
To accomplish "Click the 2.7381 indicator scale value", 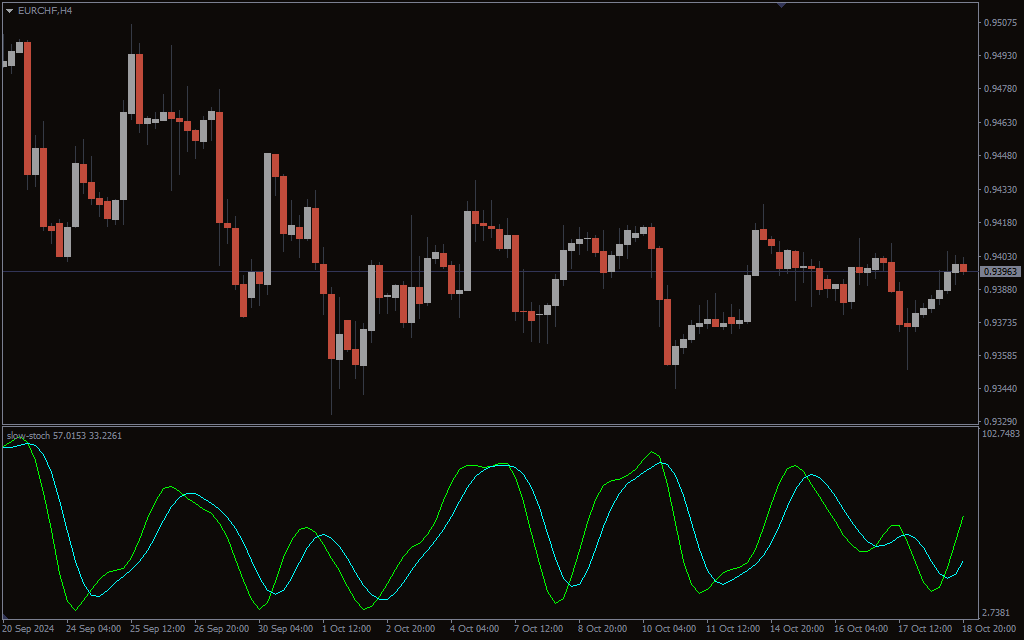I will 1000,612.
